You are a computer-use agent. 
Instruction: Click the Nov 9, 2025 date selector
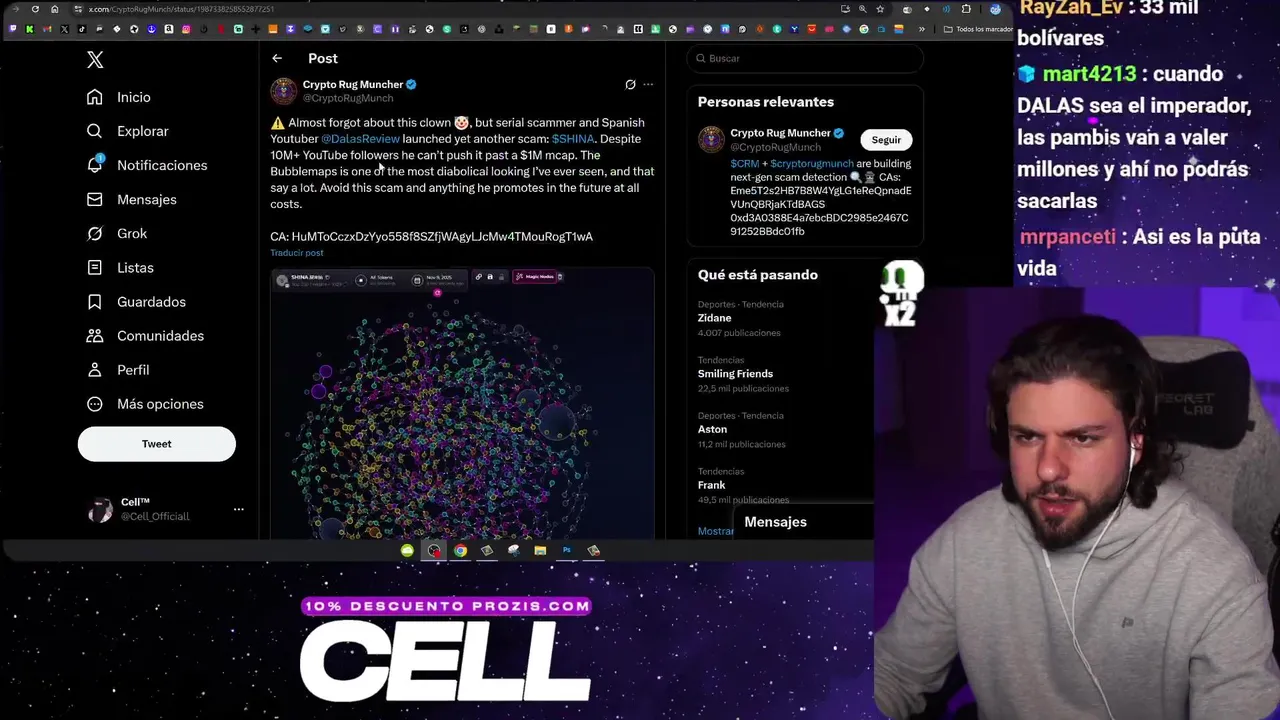click(436, 279)
